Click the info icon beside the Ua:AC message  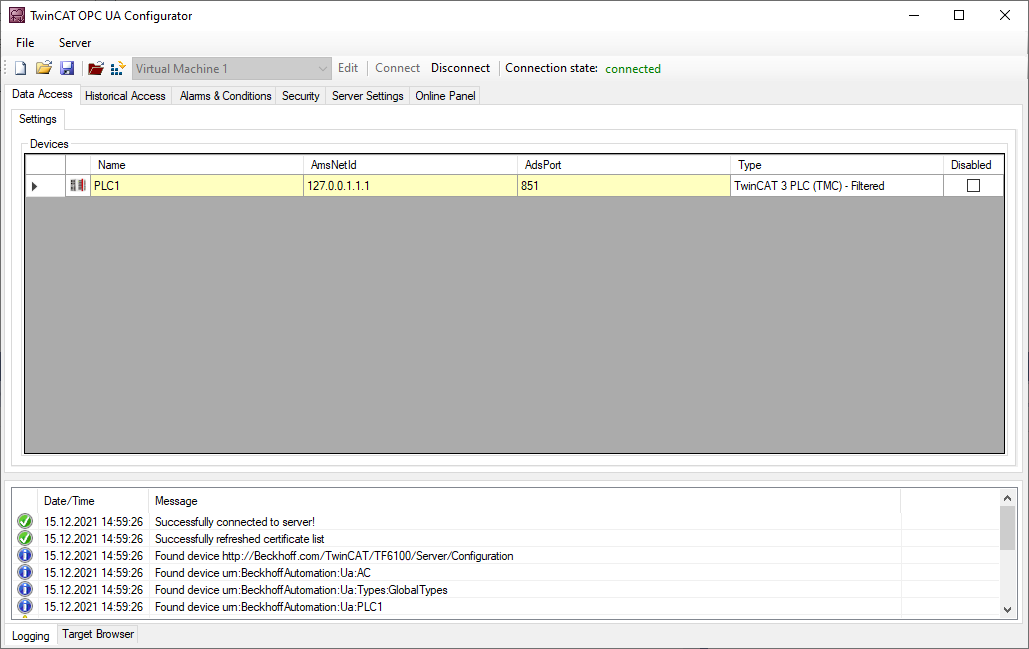[25, 573]
